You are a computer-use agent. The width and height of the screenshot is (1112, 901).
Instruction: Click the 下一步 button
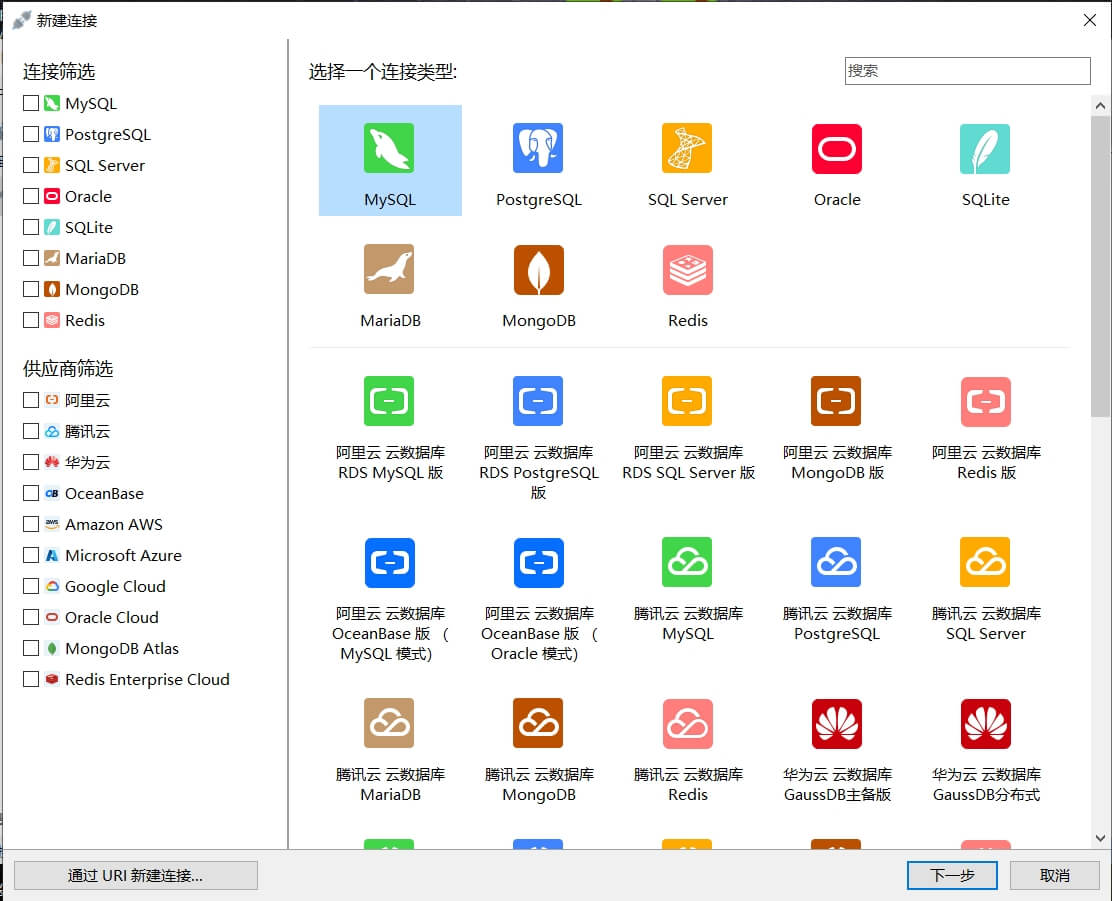(952, 875)
